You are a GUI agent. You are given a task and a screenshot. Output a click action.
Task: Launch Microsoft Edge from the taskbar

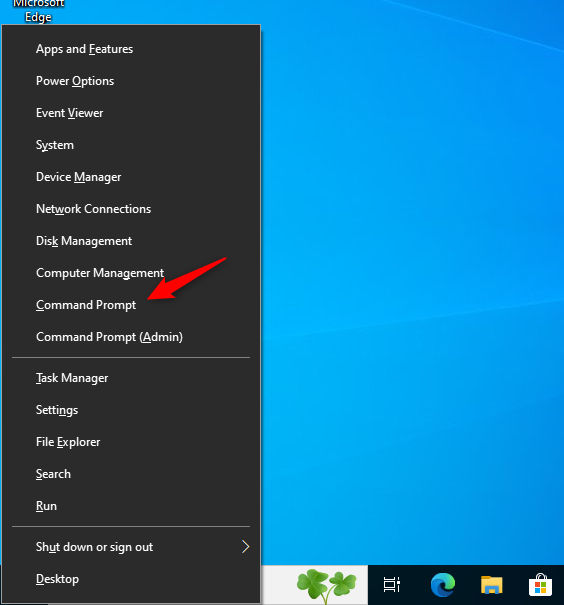tap(442, 585)
